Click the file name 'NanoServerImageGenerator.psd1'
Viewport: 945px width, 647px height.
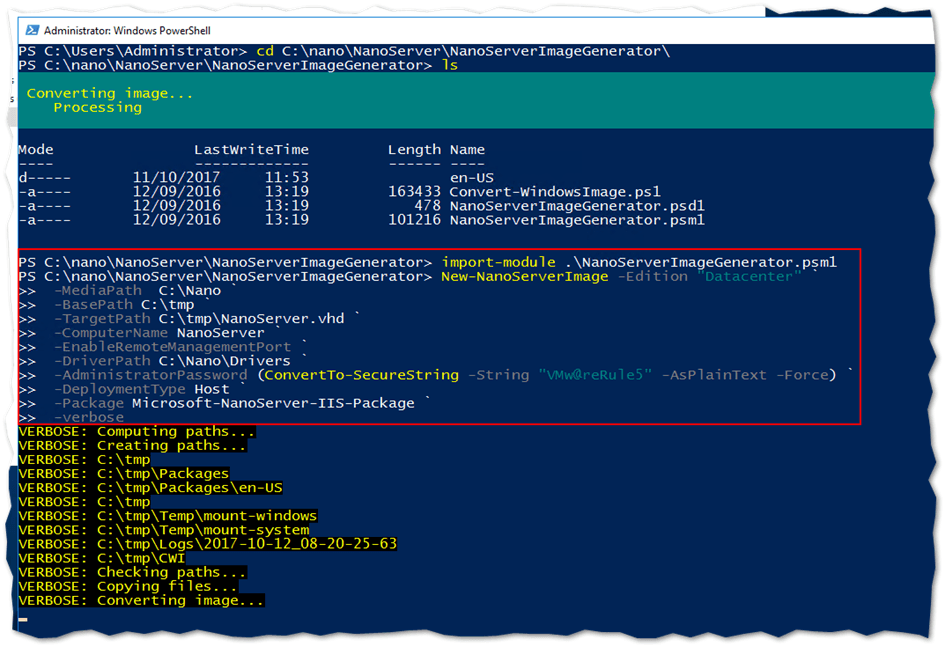(577, 206)
